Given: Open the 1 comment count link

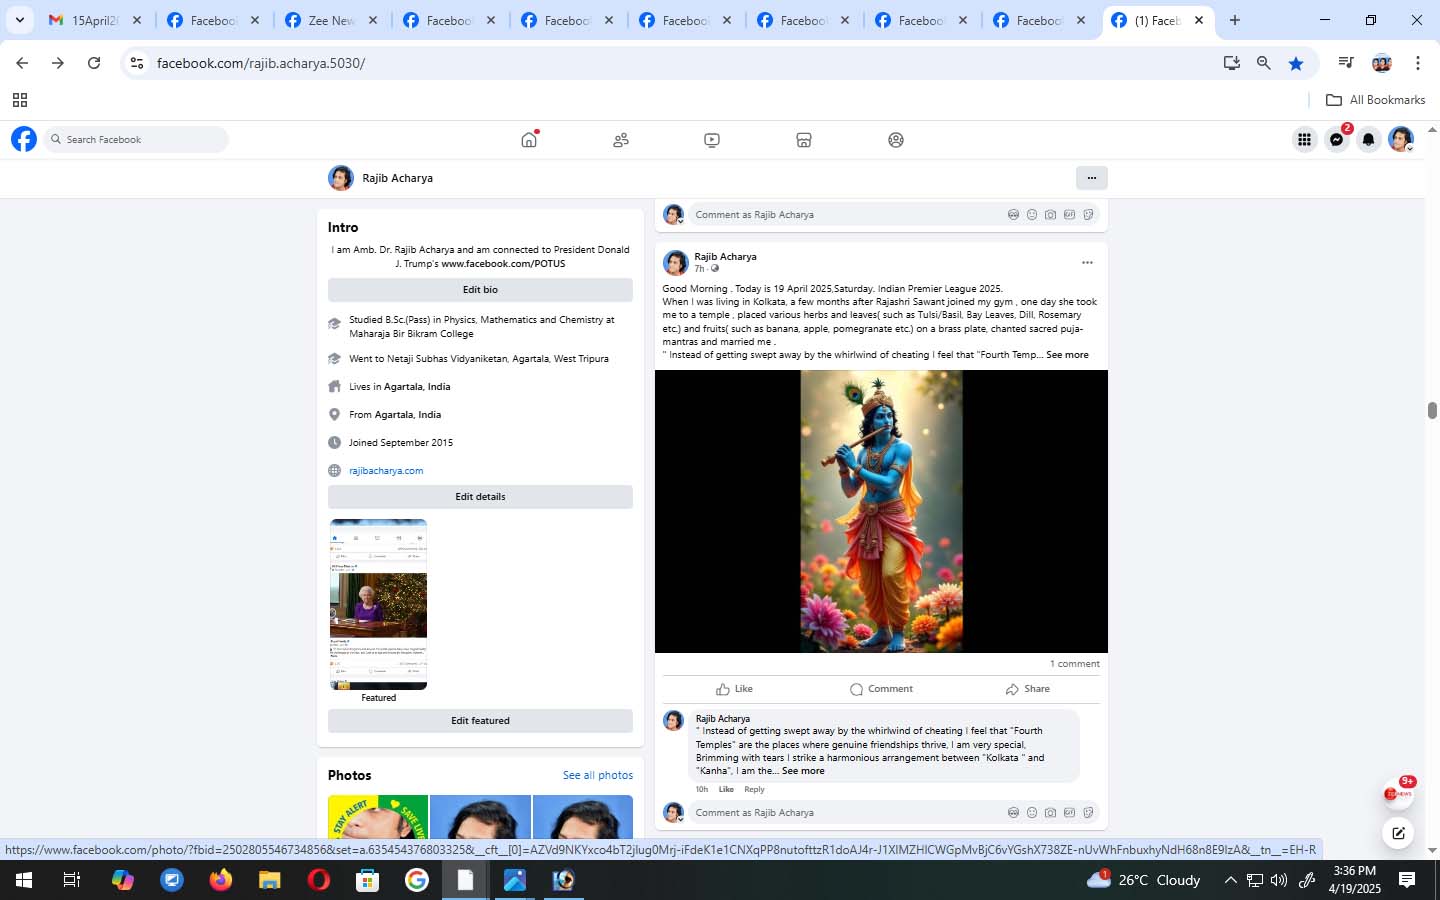Looking at the screenshot, I should coord(1074,664).
